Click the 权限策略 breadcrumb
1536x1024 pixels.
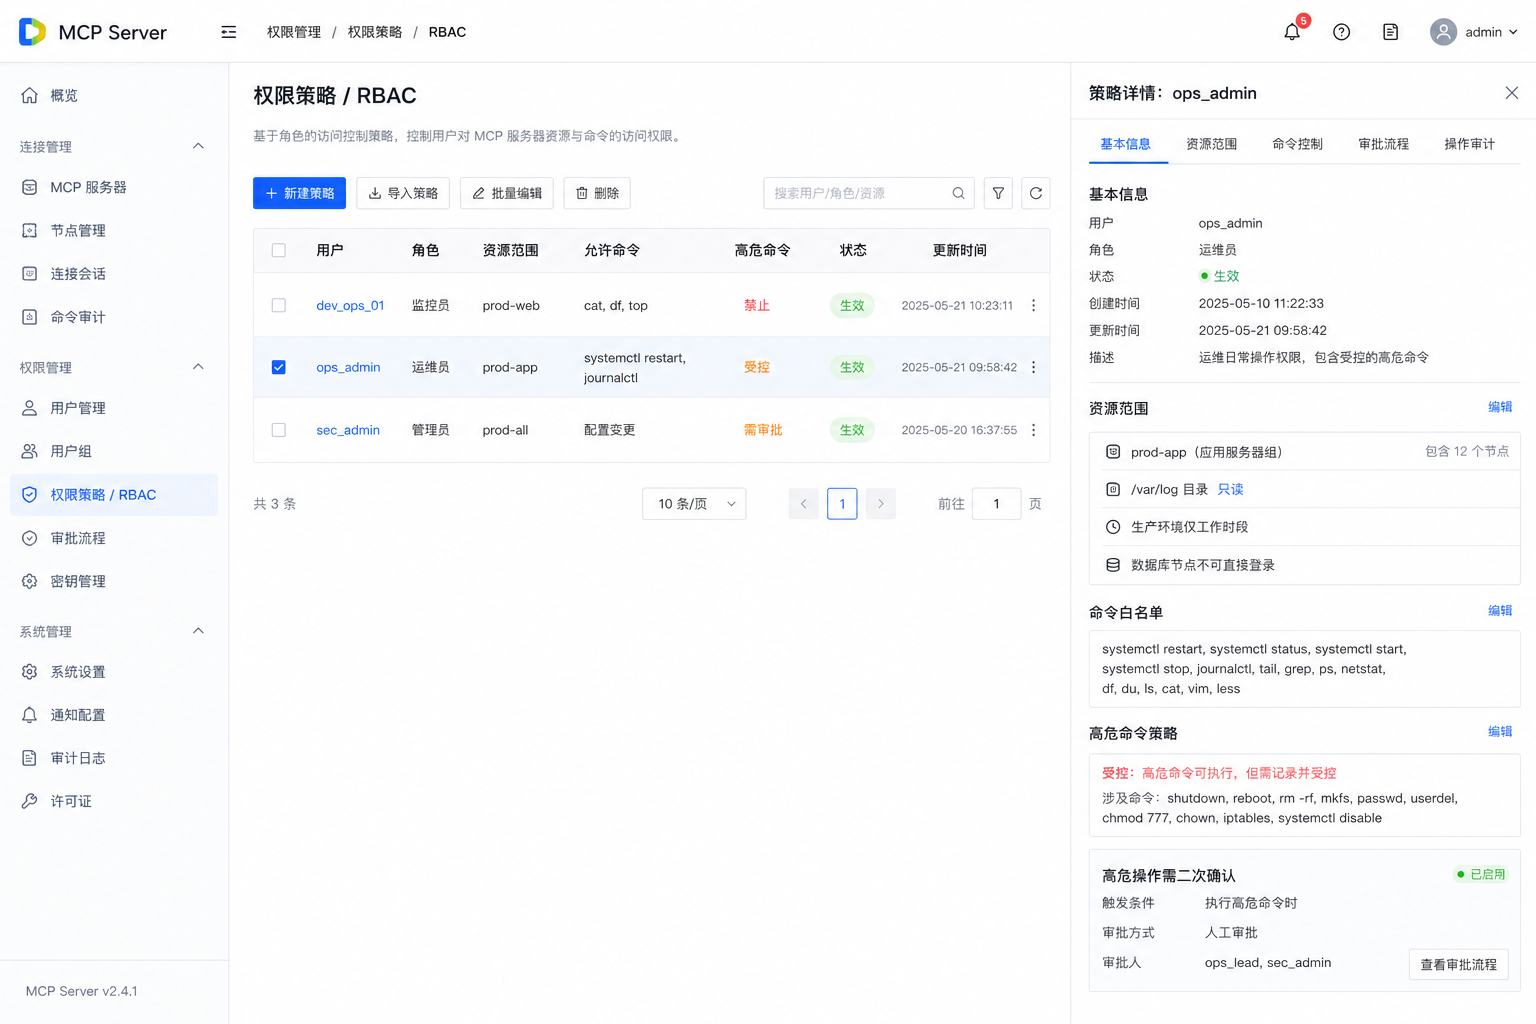point(375,32)
